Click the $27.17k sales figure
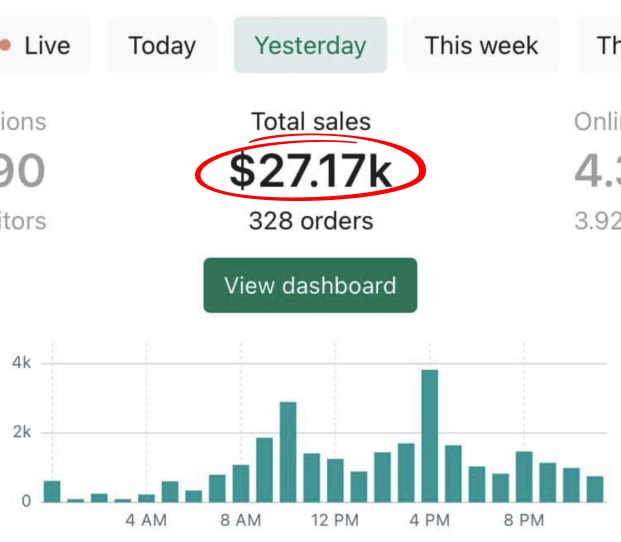 (x=310, y=171)
